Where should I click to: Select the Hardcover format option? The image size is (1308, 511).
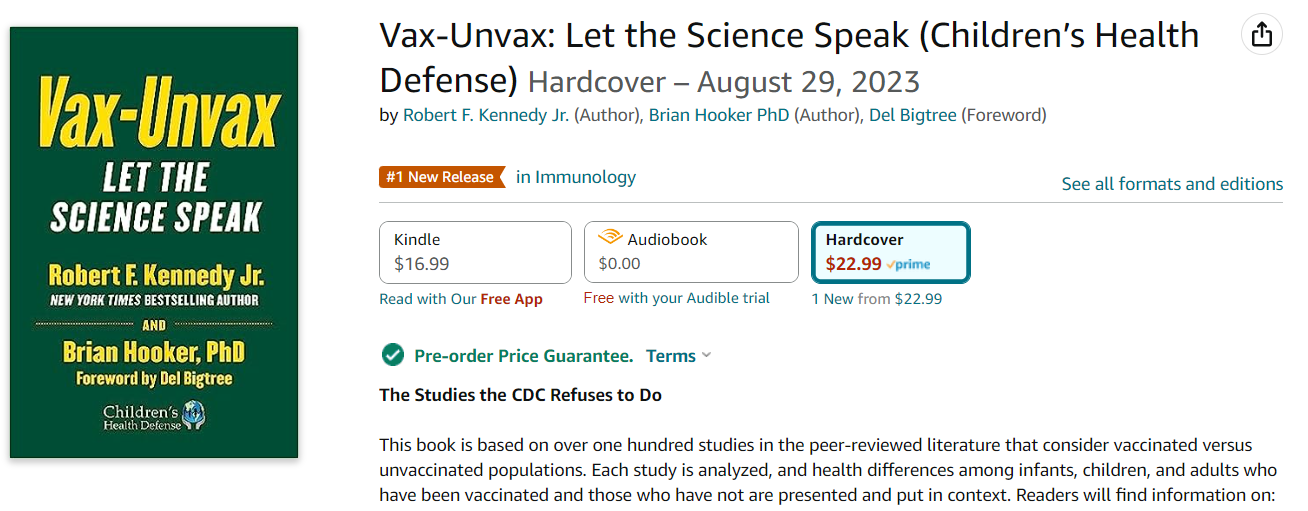(x=890, y=253)
